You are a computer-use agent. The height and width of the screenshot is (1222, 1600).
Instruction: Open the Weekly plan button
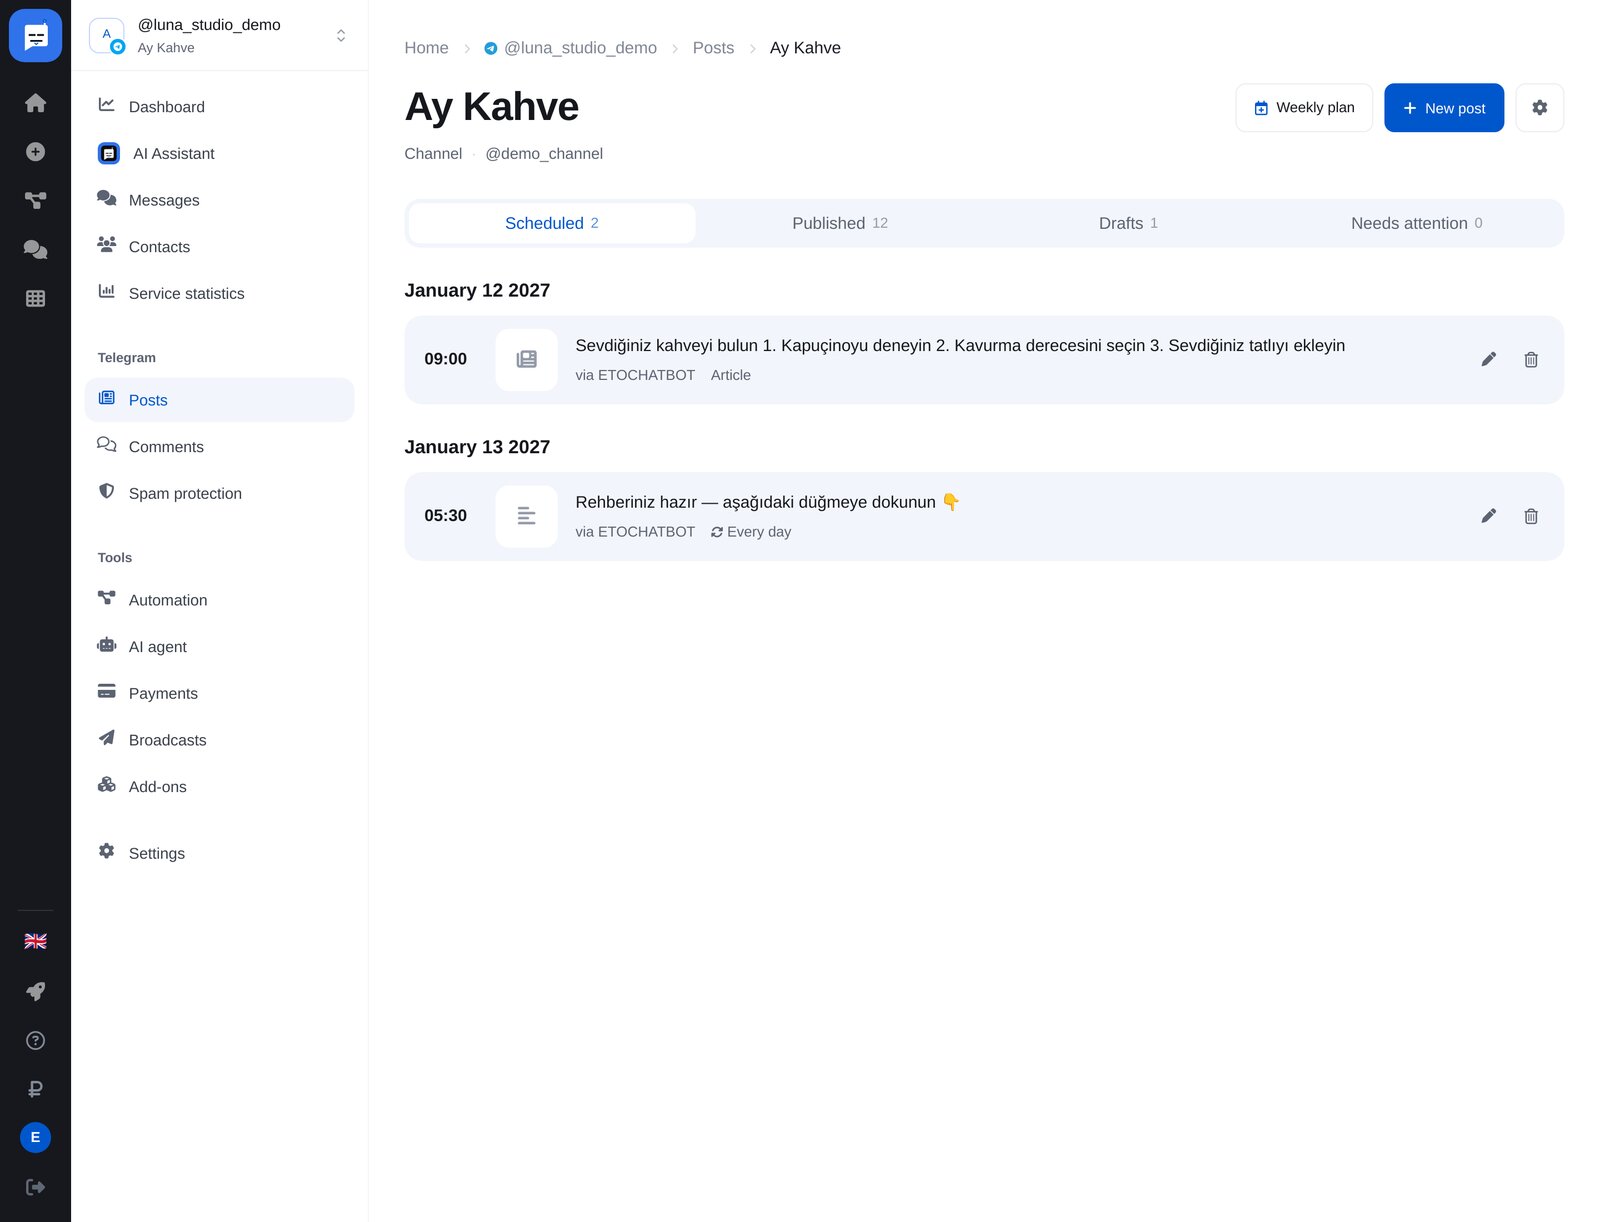1304,107
